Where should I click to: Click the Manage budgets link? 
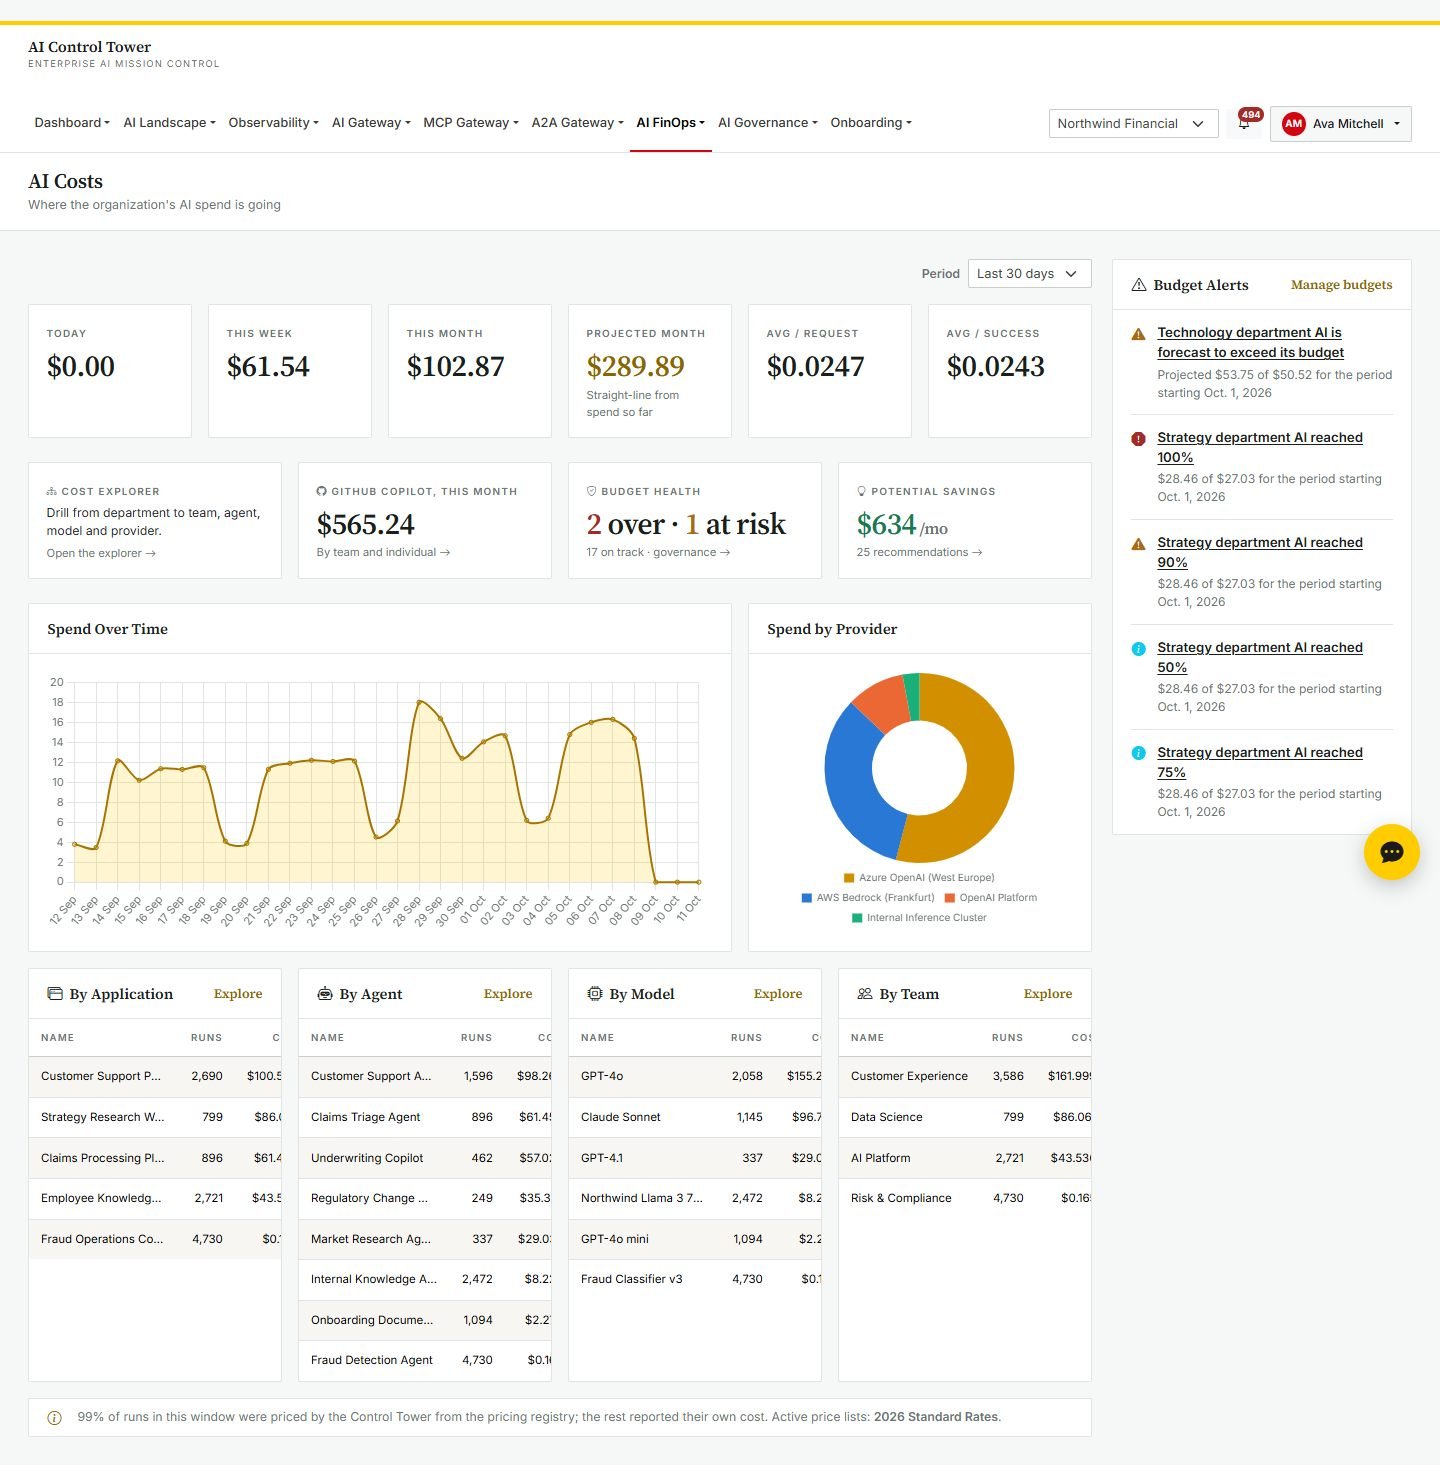pyautogui.click(x=1341, y=285)
